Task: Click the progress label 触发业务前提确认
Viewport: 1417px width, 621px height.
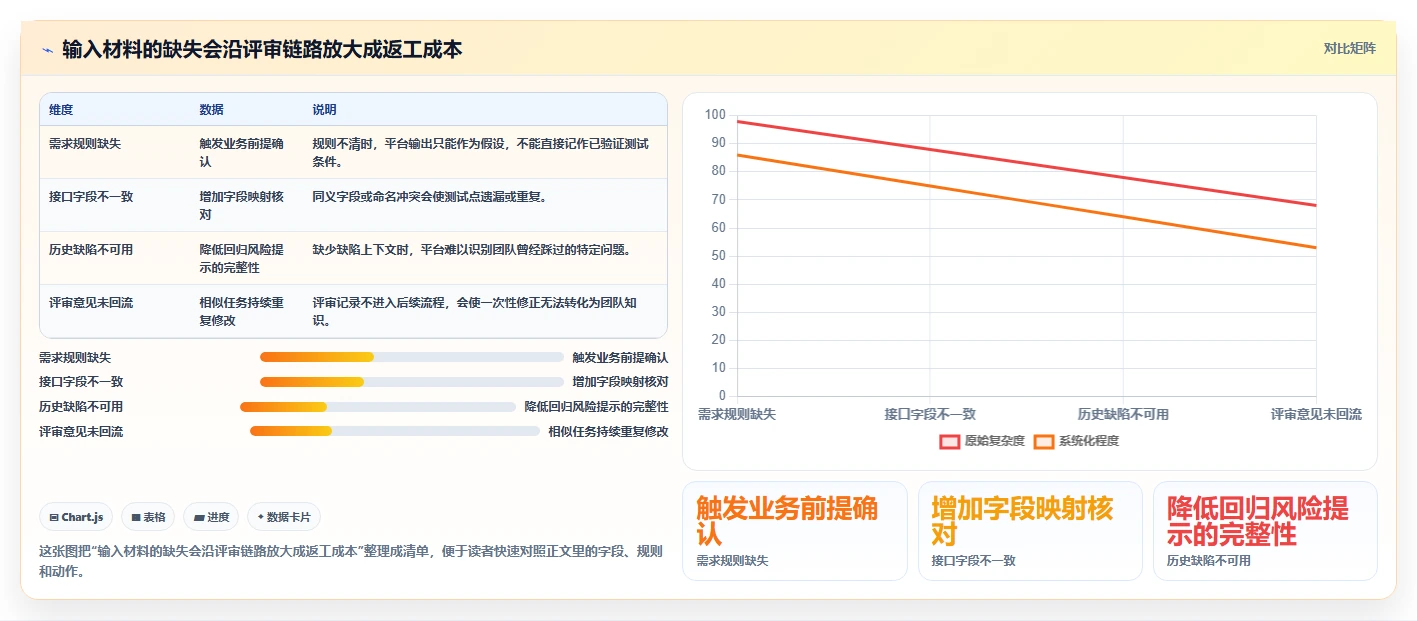Action: coord(620,357)
